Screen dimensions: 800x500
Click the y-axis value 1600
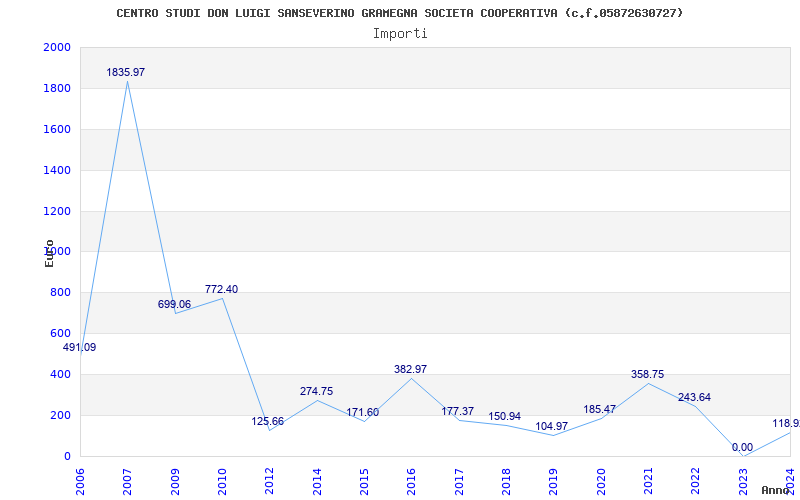point(57,129)
